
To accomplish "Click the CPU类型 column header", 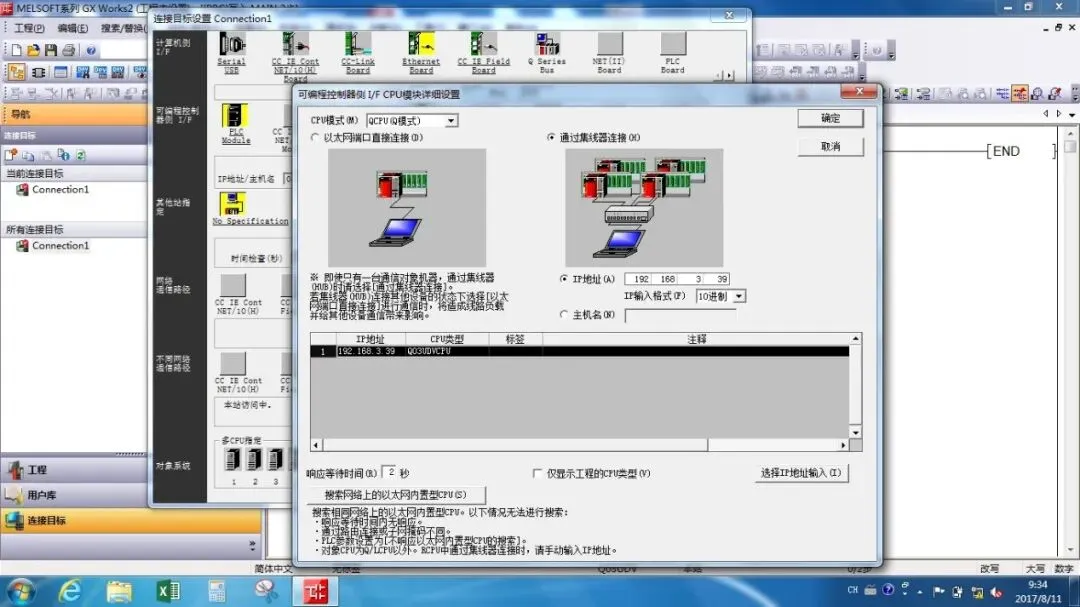I will pyautogui.click(x=446, y=339).
